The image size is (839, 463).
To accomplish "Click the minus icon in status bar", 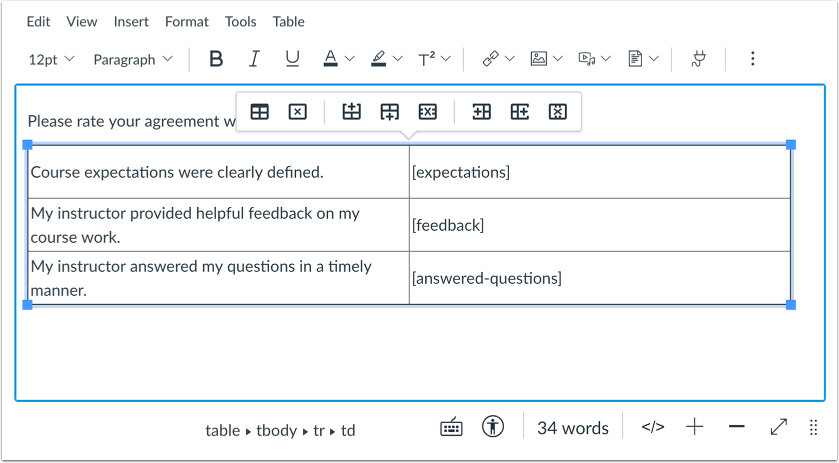I will point(737,427).
